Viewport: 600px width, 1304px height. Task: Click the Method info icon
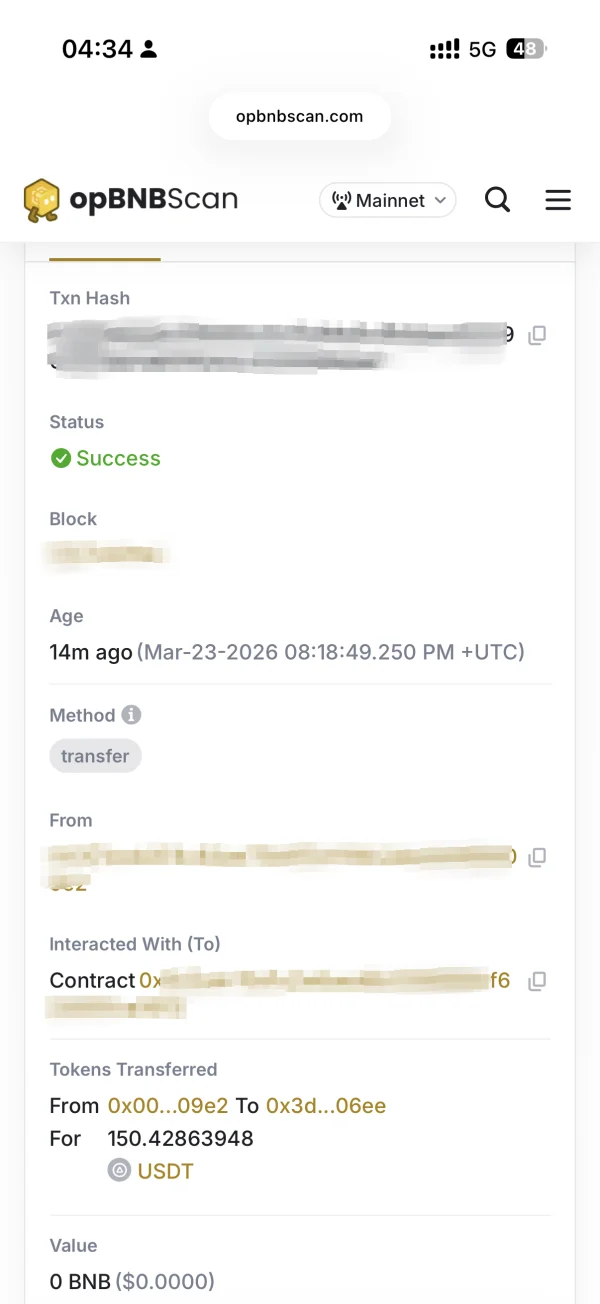pos(132,715)
